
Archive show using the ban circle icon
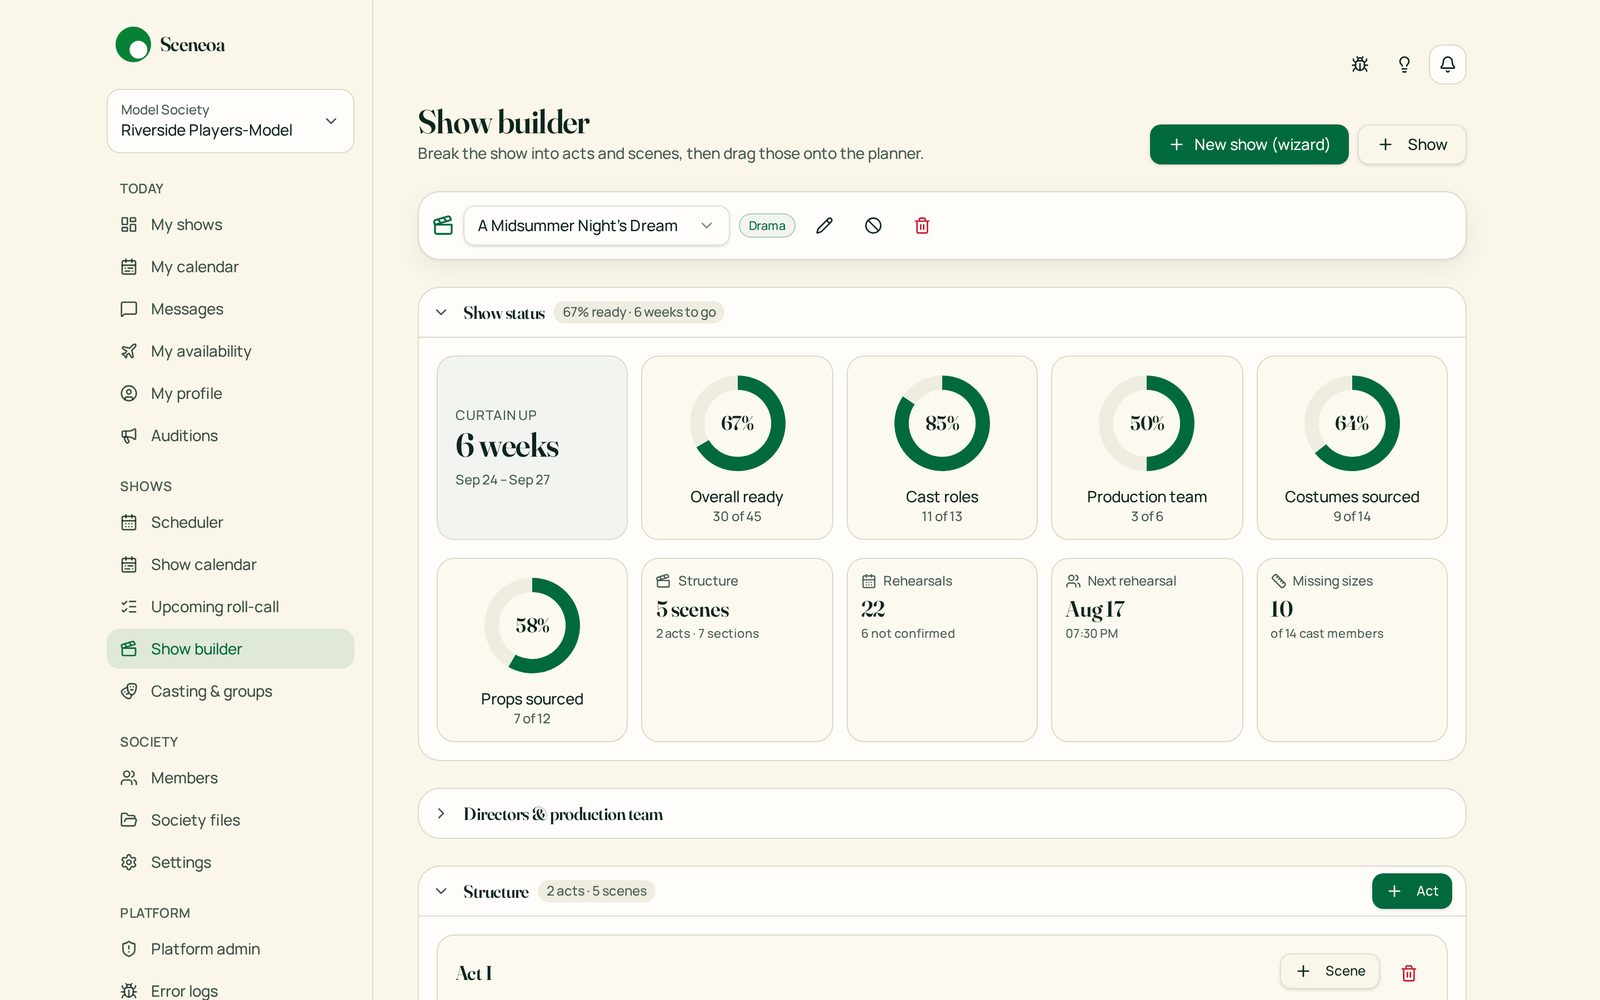point(873,226)
